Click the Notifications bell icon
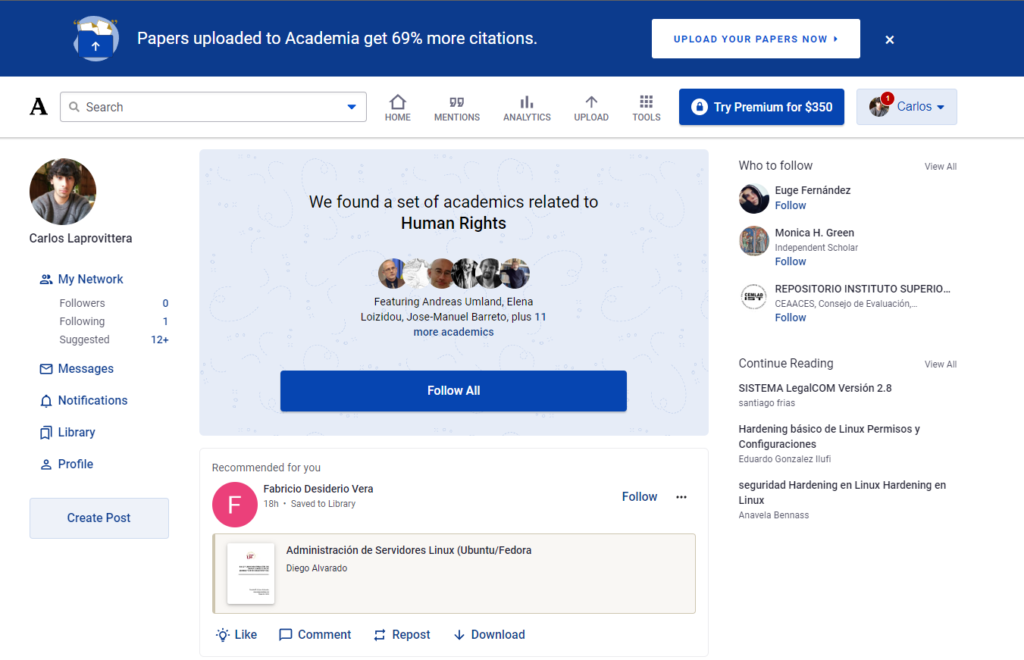The width and height of the screenshot is (1024, 660). pyautogui.click(x=46, y=401)
